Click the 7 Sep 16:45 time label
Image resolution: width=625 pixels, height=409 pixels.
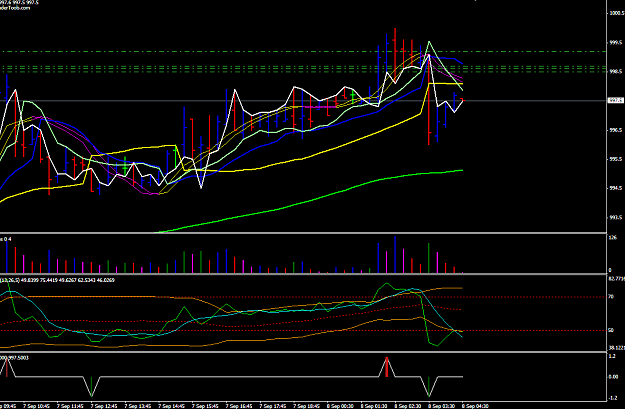pos(240,406)
